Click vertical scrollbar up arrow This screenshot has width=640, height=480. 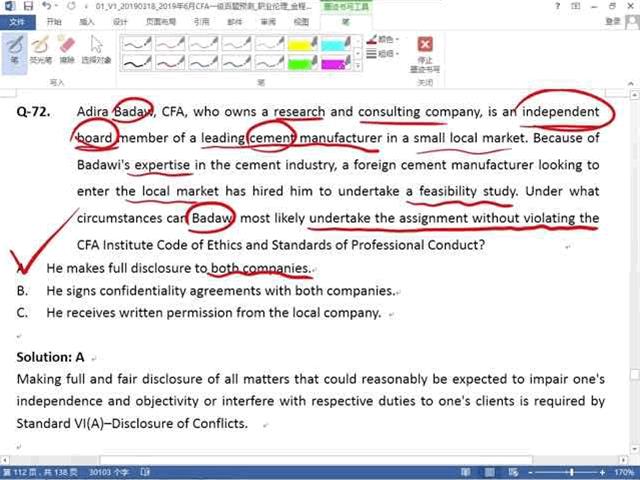click(635, 96)
